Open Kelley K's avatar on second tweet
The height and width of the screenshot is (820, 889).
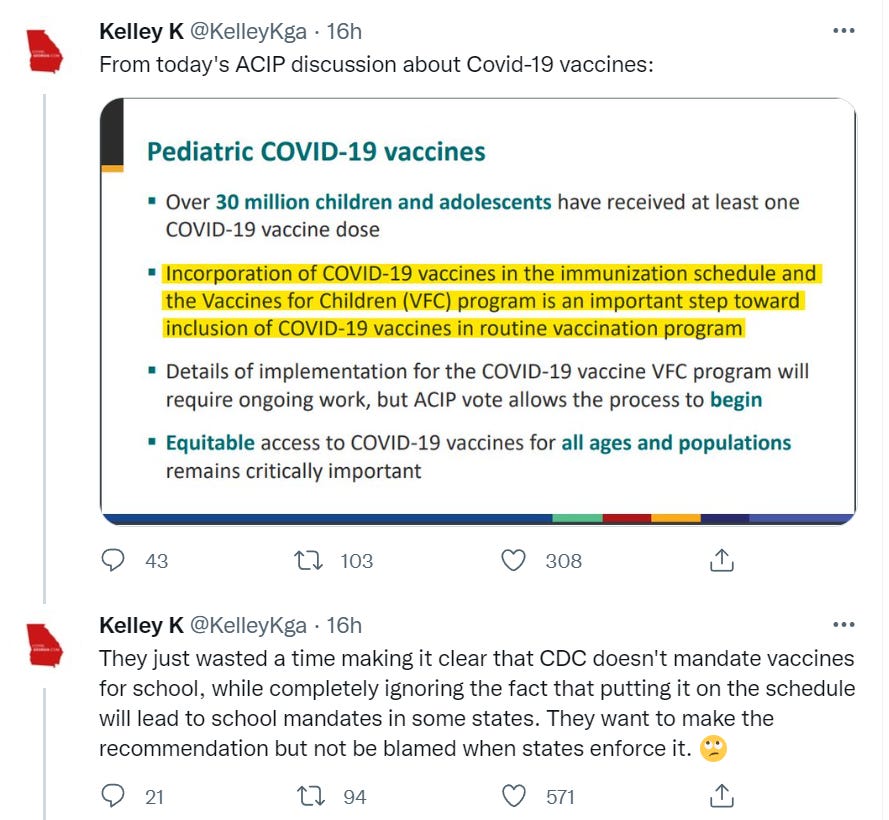point(44,645)
